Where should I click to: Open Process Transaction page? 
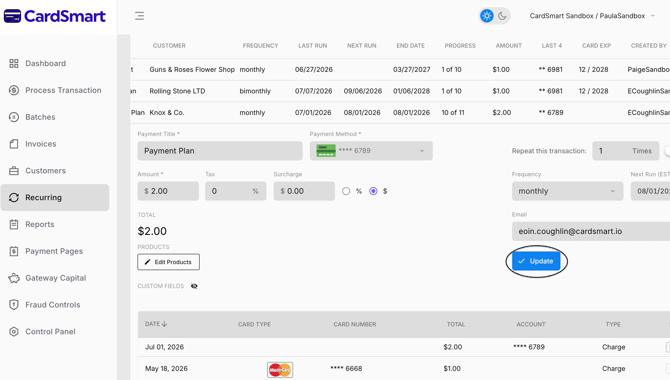63,90
